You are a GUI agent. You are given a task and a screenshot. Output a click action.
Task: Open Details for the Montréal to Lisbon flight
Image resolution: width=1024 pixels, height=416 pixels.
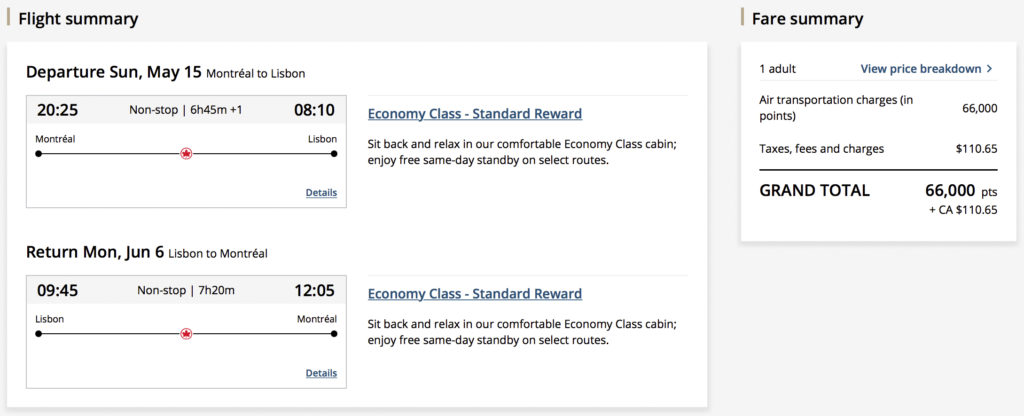point(321,193)
